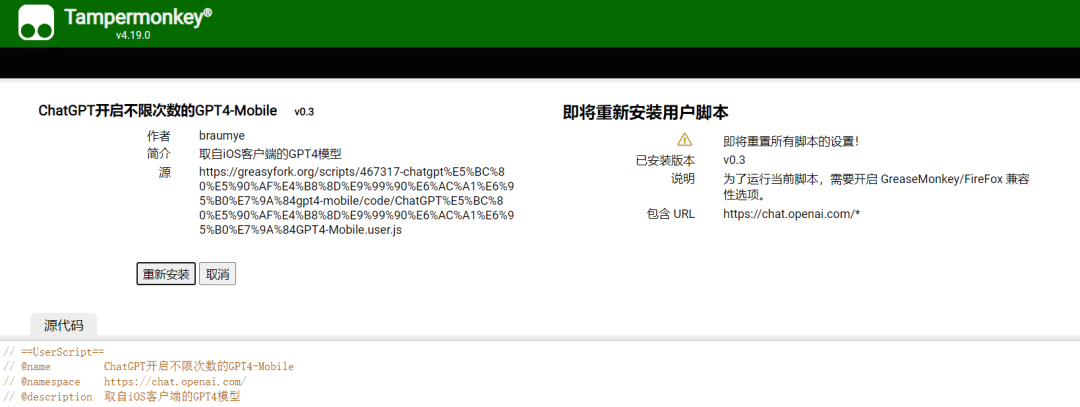Click the GreaseMonkey/FireFox compatibility note
The height and width of the screenshot is (407, 1080).
pos(876,187)
